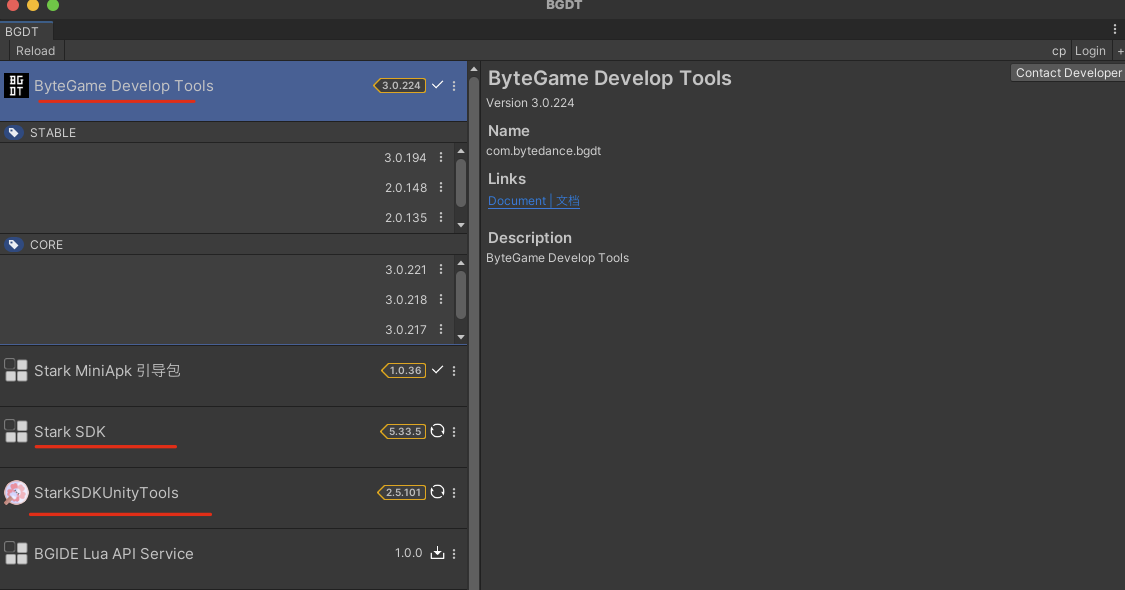Click installed checkmark for ByteGame Develop Tools
1125x590 pixels.
pos(437,85)
